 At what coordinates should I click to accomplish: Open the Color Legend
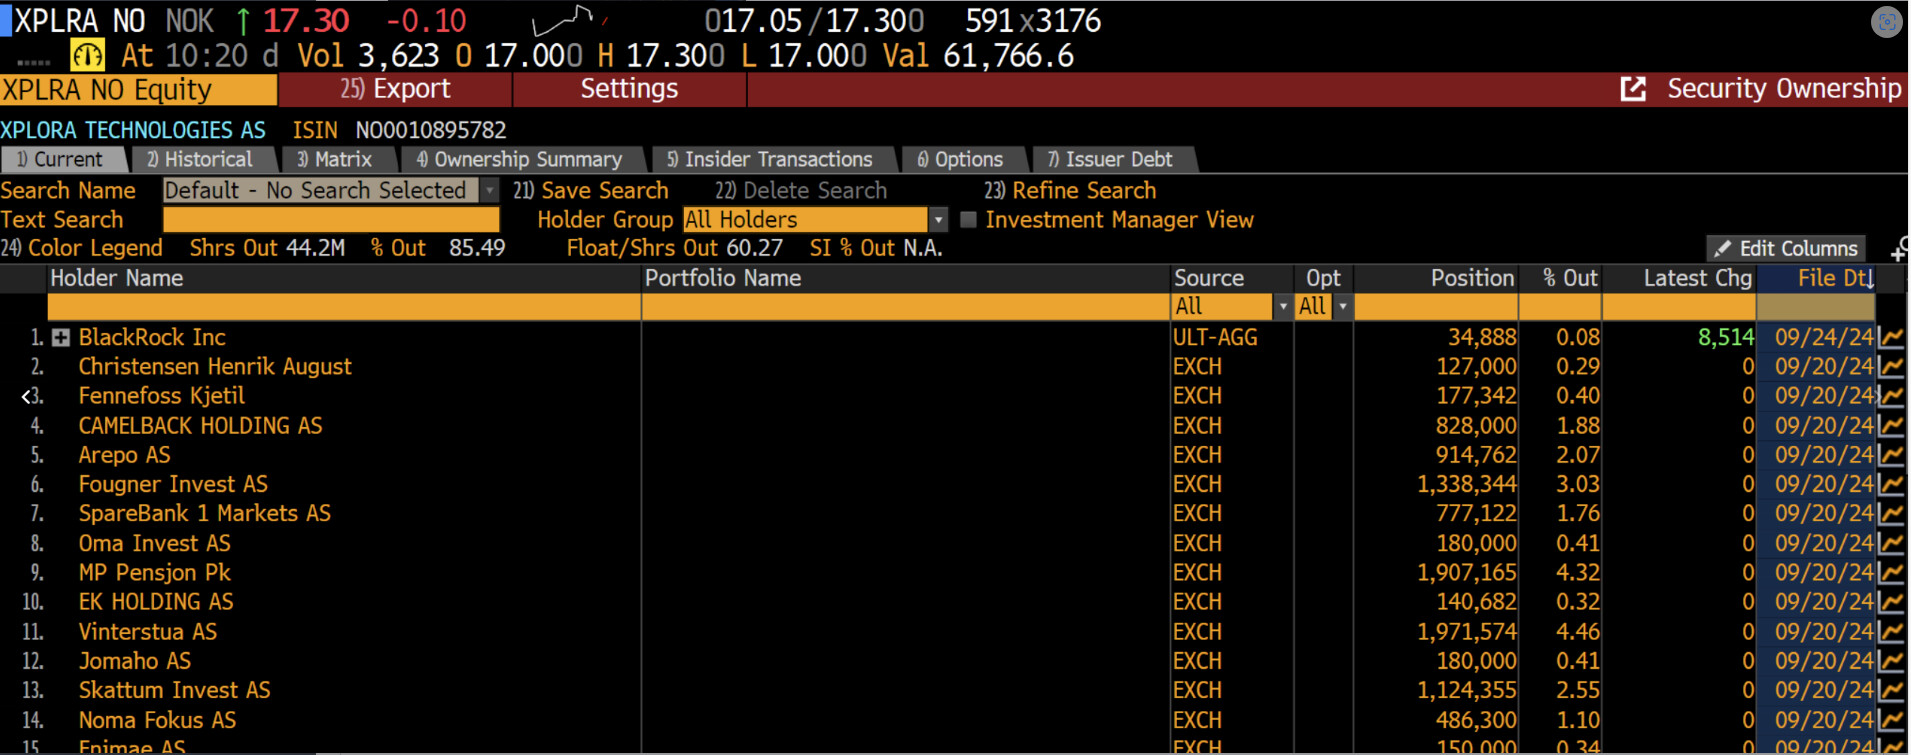pos(82,248)
